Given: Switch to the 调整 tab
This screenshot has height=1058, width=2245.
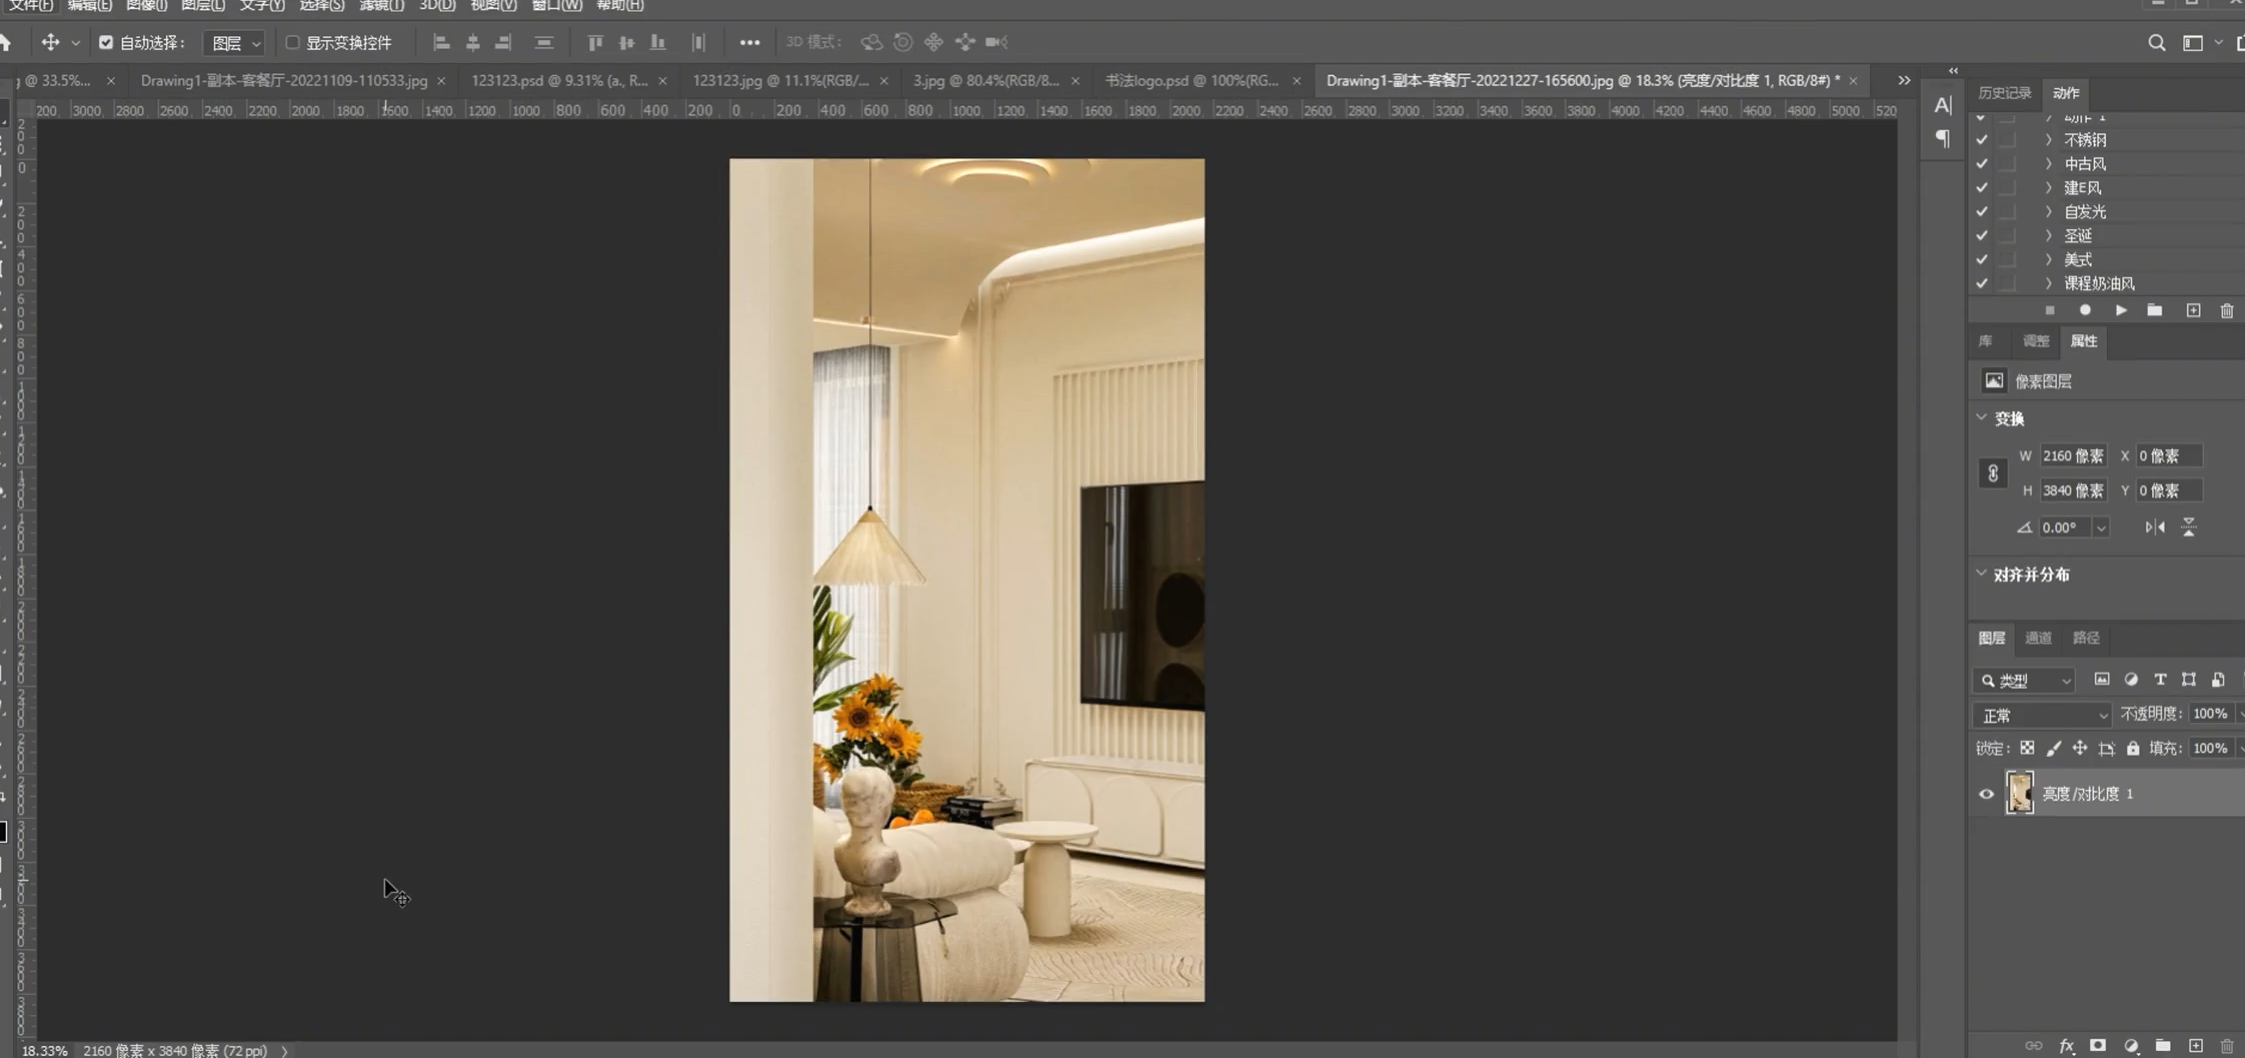Looking at the screenshot, I should tap(2035, 341).
